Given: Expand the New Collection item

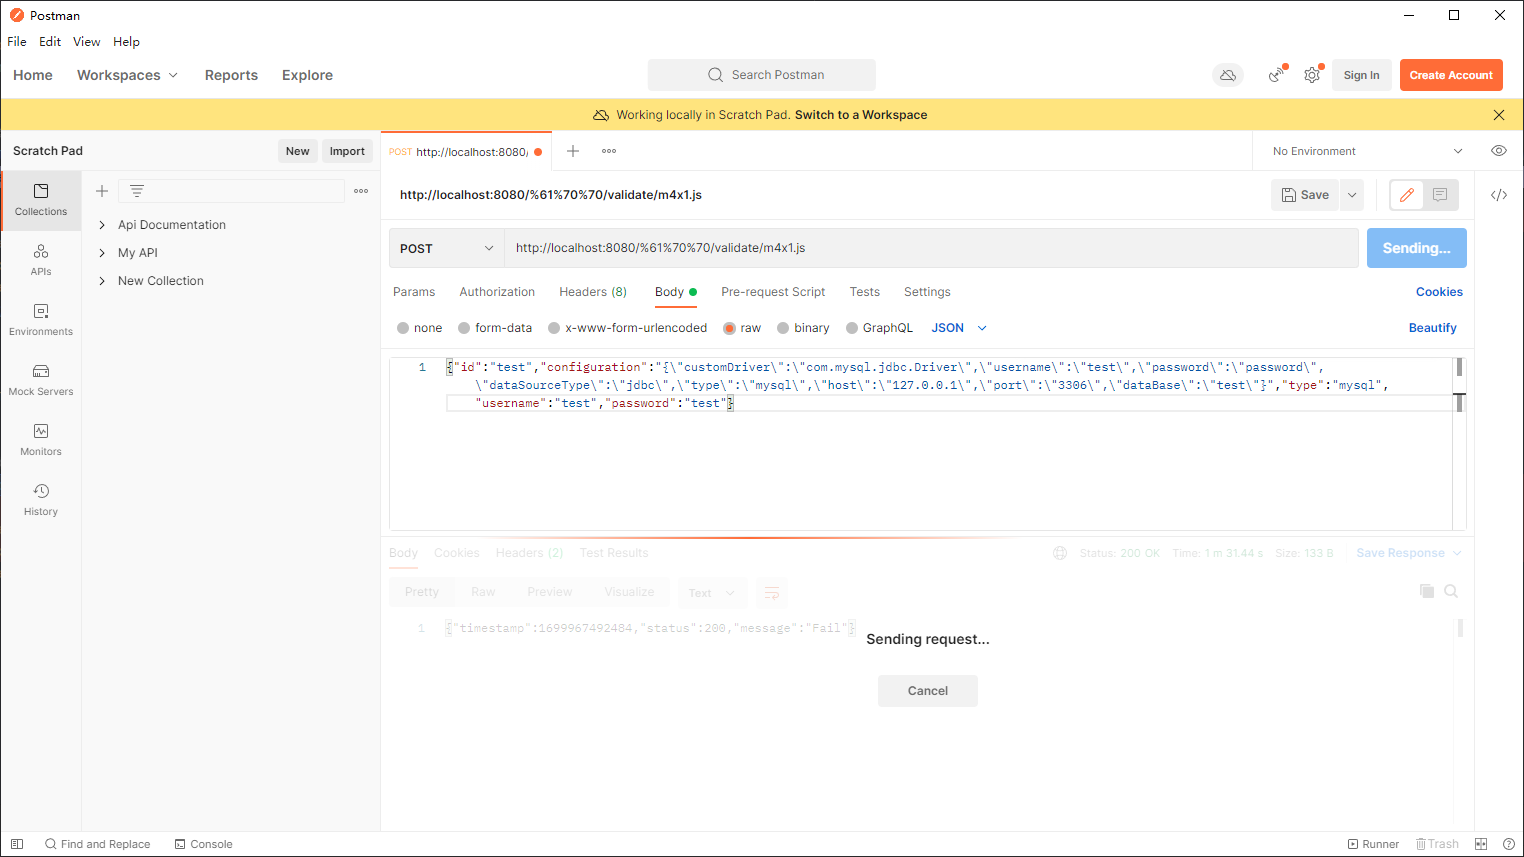Looking at the screenshot, I should (102, 281).
